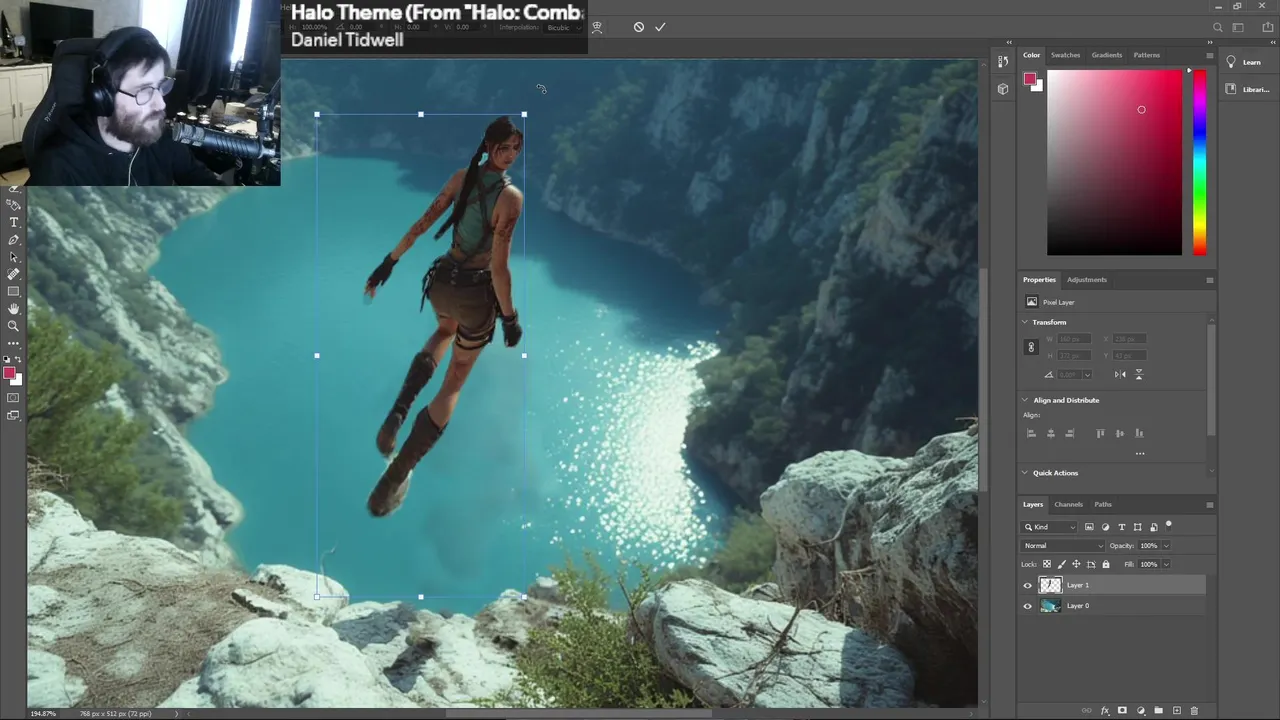This screenshot has height=720, width=1280.
Task: Toggle link width and height proportions
Action: [1031, 347]
